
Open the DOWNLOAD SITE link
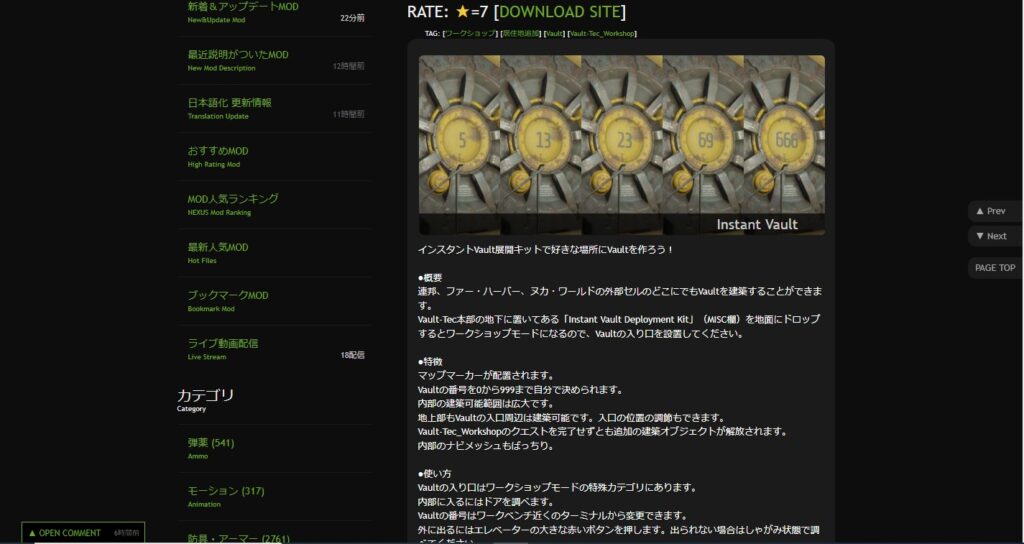[x=560, y=12]
